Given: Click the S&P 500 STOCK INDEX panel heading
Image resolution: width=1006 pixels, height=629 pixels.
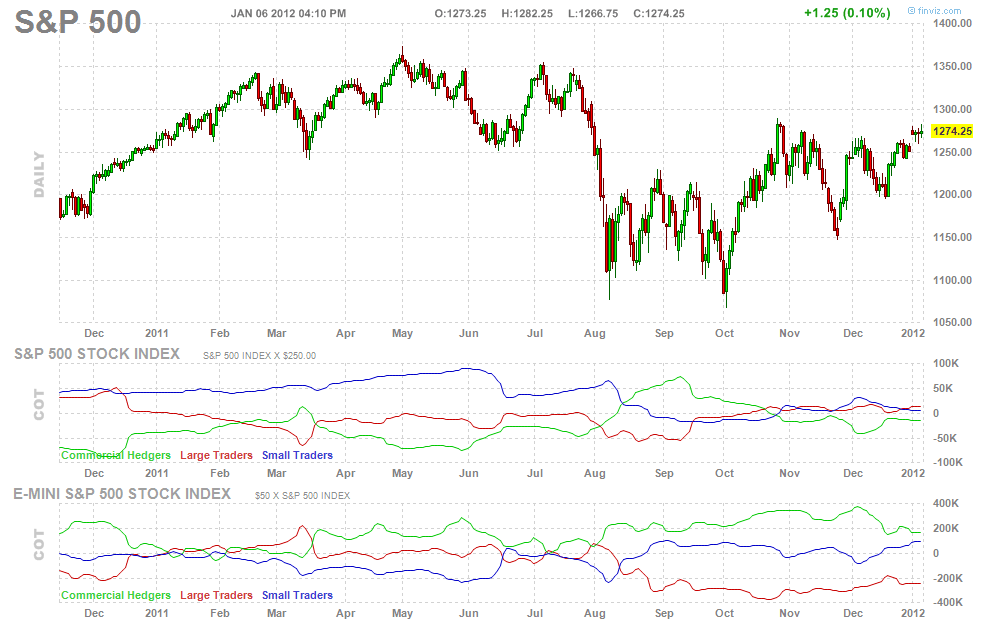Looking at the screenshot, I should [97, 354].
